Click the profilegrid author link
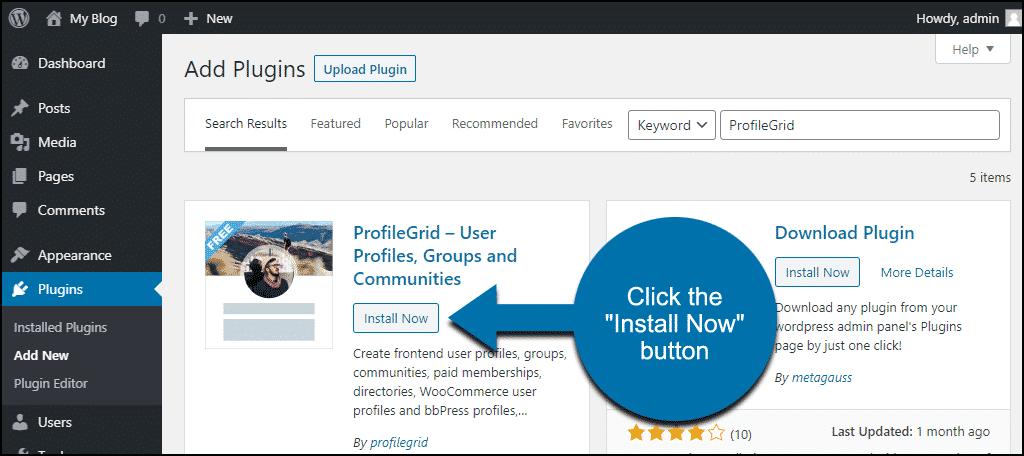1024x456 pixels. click(399, 442)
